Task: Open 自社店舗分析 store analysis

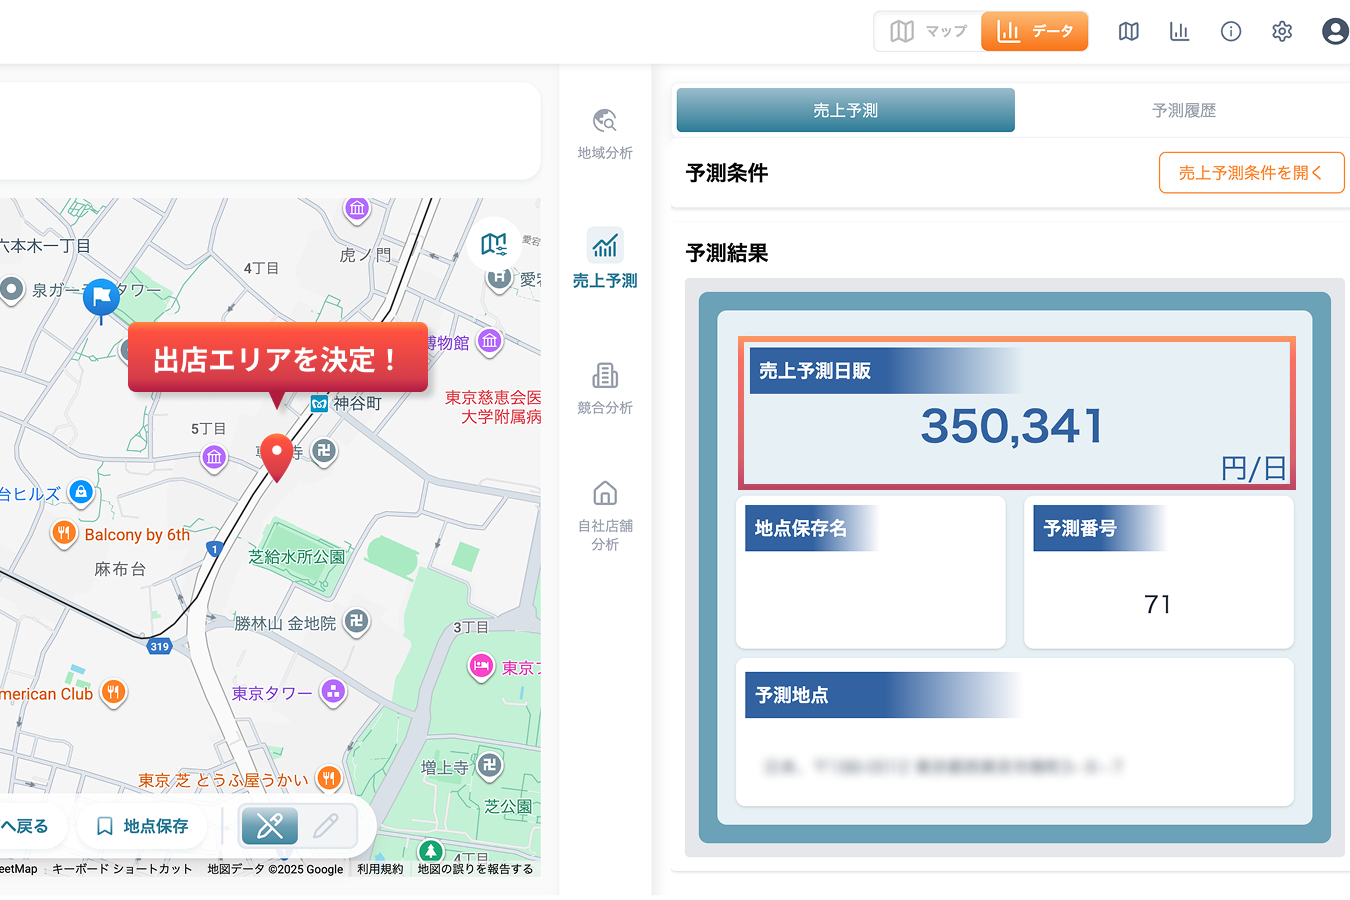Action: tap(605, 515)
